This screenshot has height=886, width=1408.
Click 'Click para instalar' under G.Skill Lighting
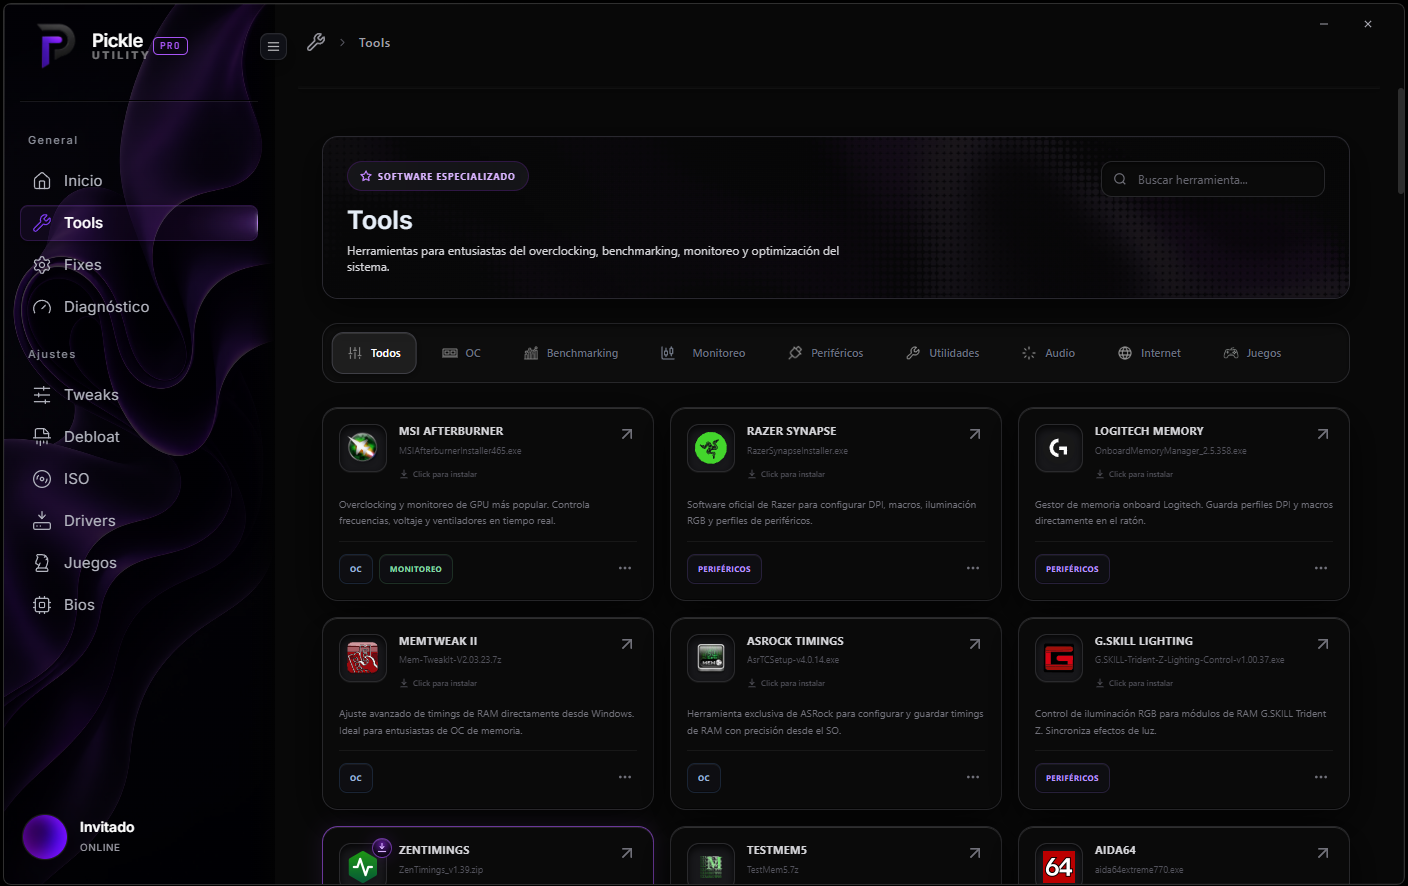click(1135, 683)
